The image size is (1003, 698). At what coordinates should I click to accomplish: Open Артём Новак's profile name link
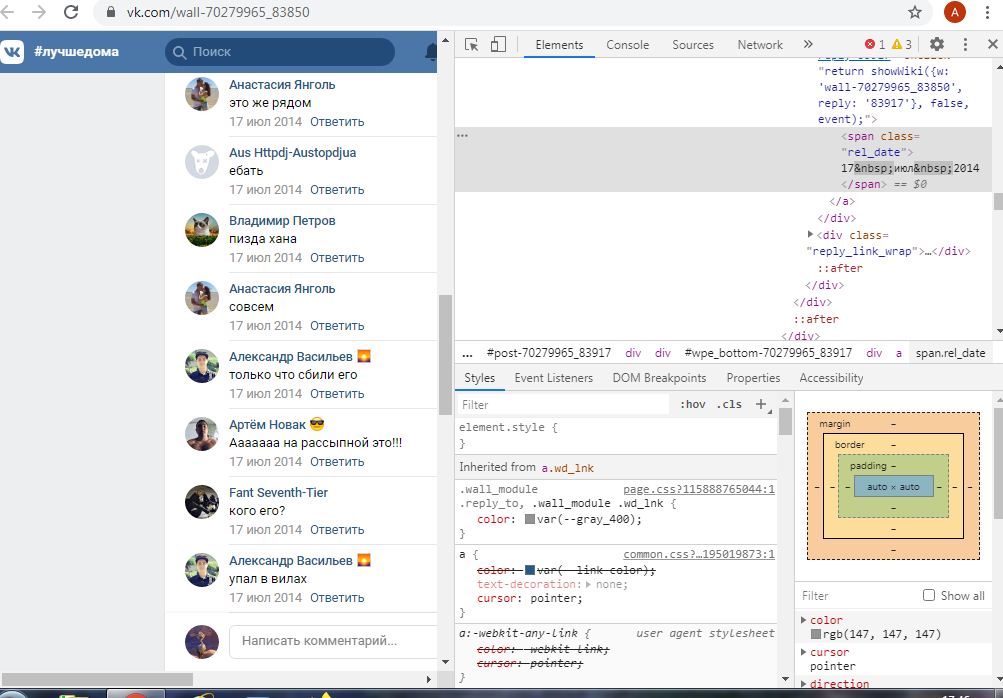click(x=267, y=425)
